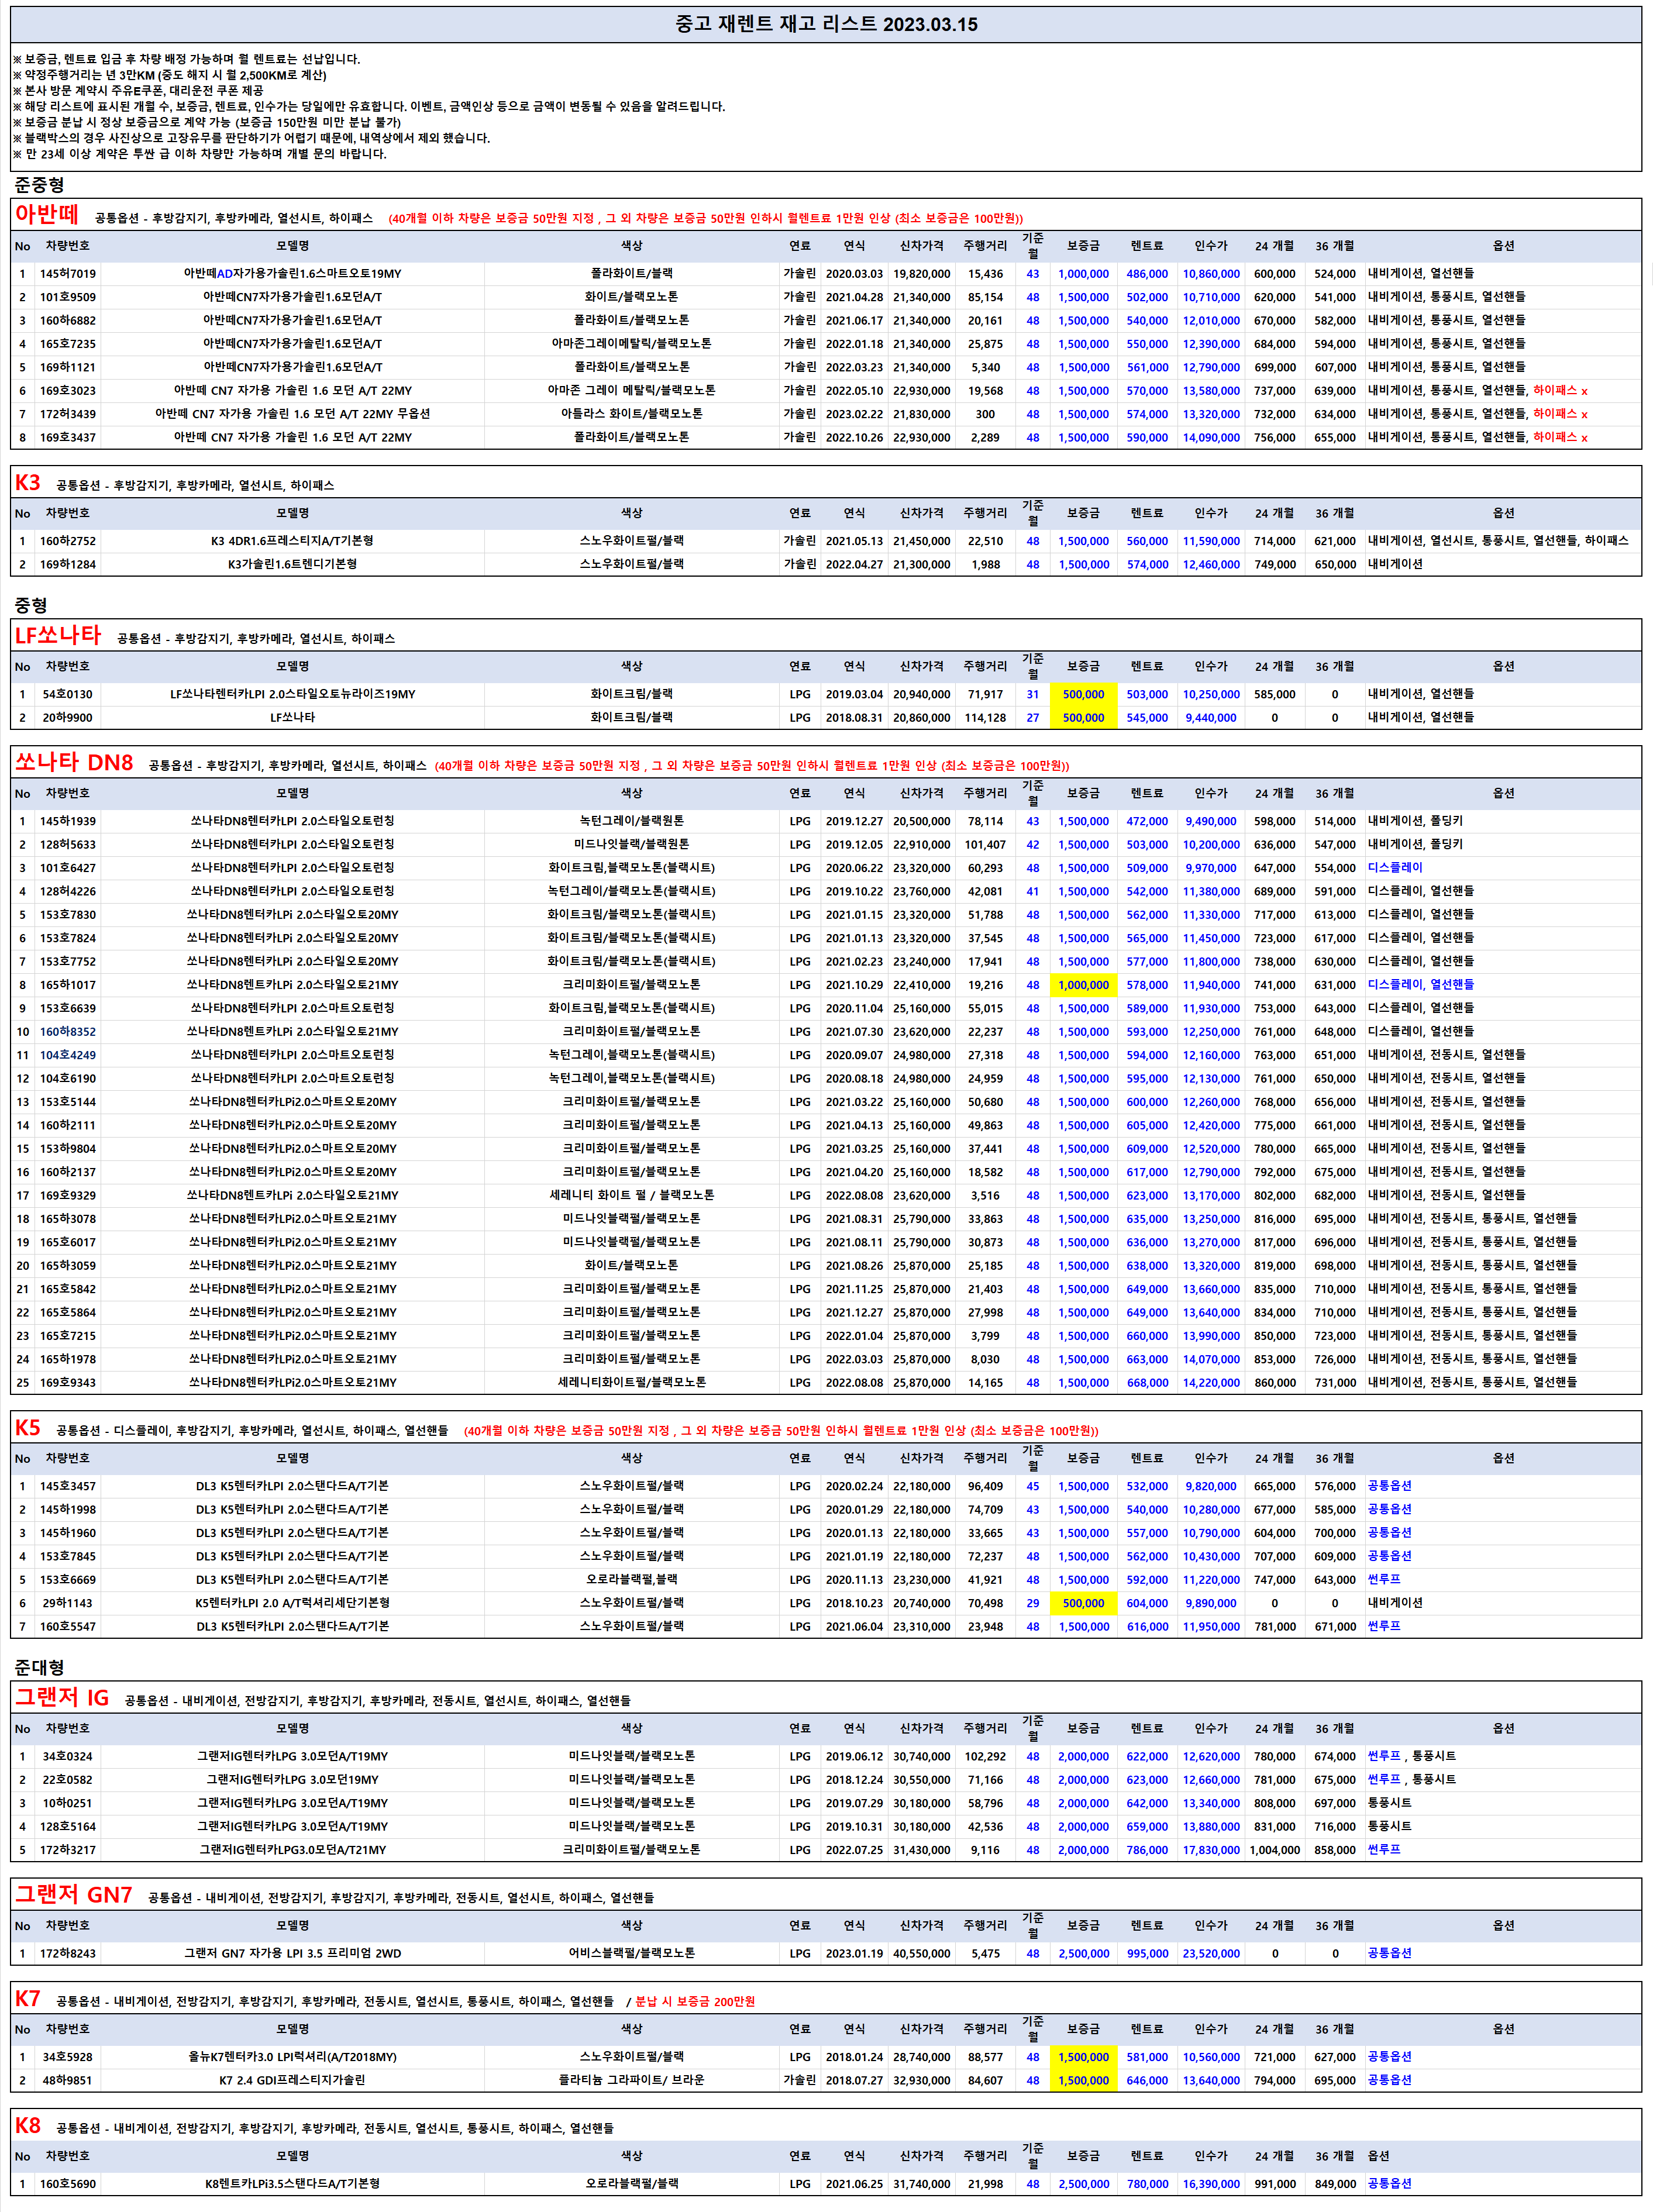
Task: Click plate 22호0582
Action: point(68,1780)
